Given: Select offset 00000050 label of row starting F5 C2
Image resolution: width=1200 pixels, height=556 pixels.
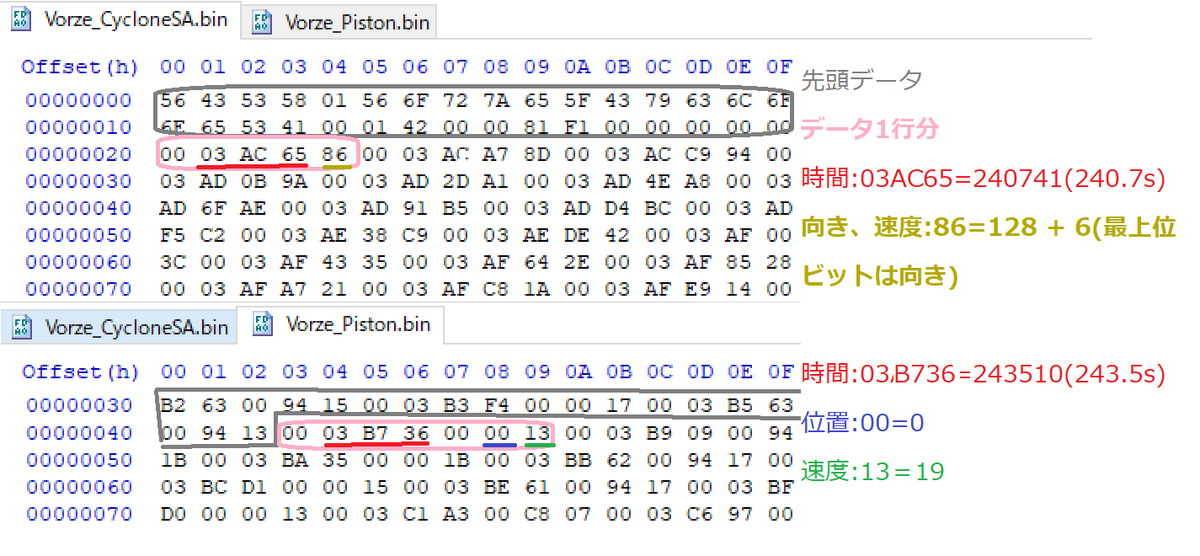Looking at the screenshot, I should (x=79, y=235).
